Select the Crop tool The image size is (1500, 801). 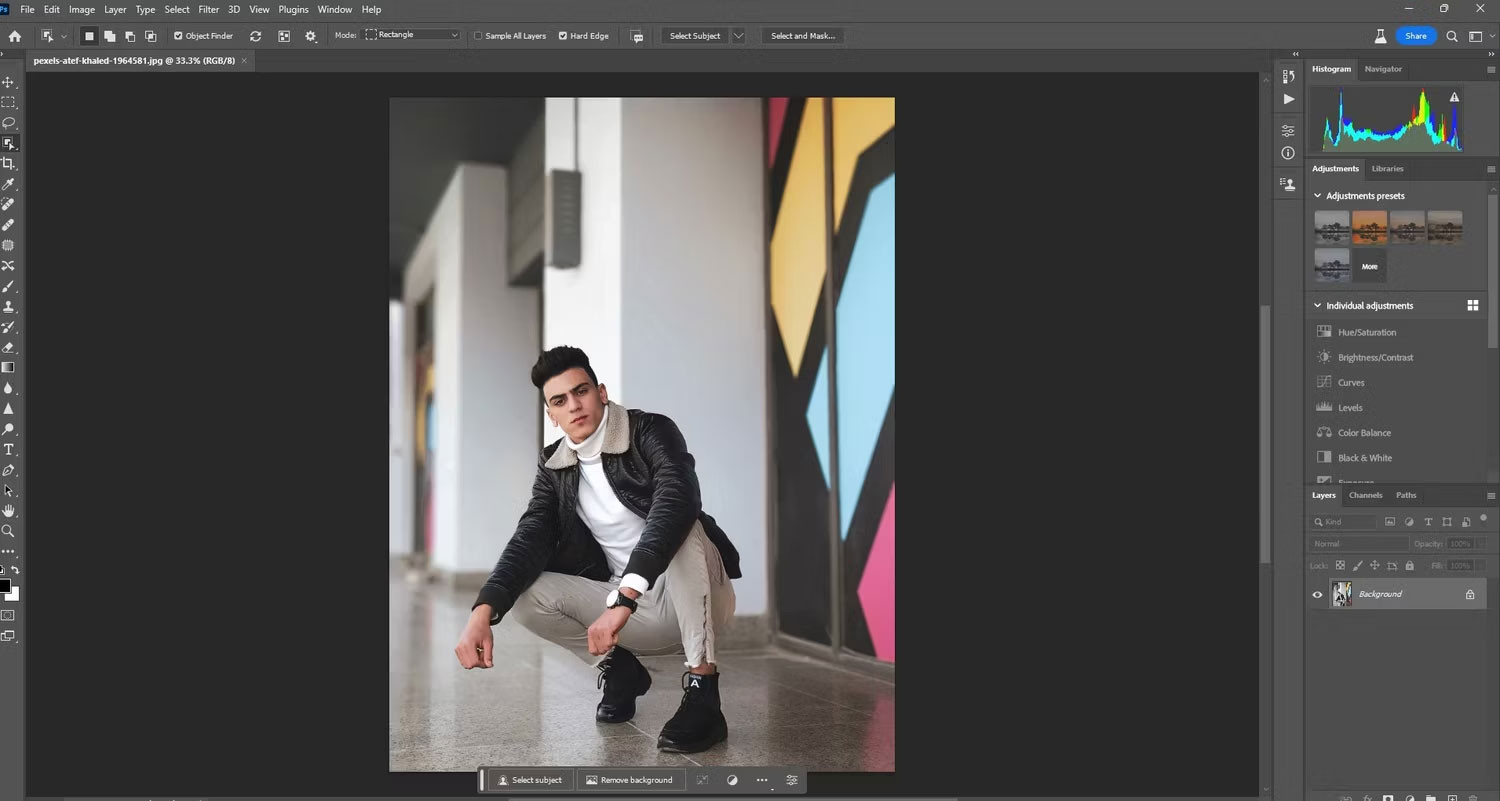pos(8,164)
